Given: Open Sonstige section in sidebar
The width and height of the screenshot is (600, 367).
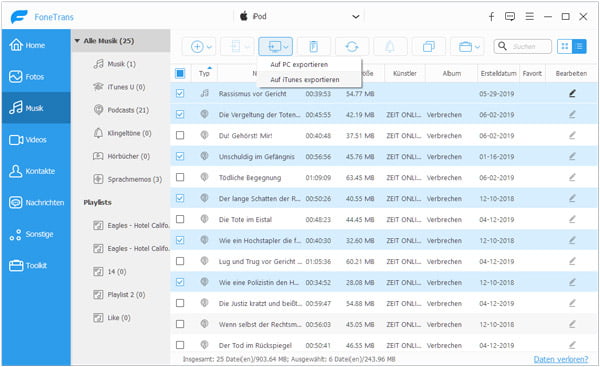Looking at the screenshot, I should (x=36, y=234).
